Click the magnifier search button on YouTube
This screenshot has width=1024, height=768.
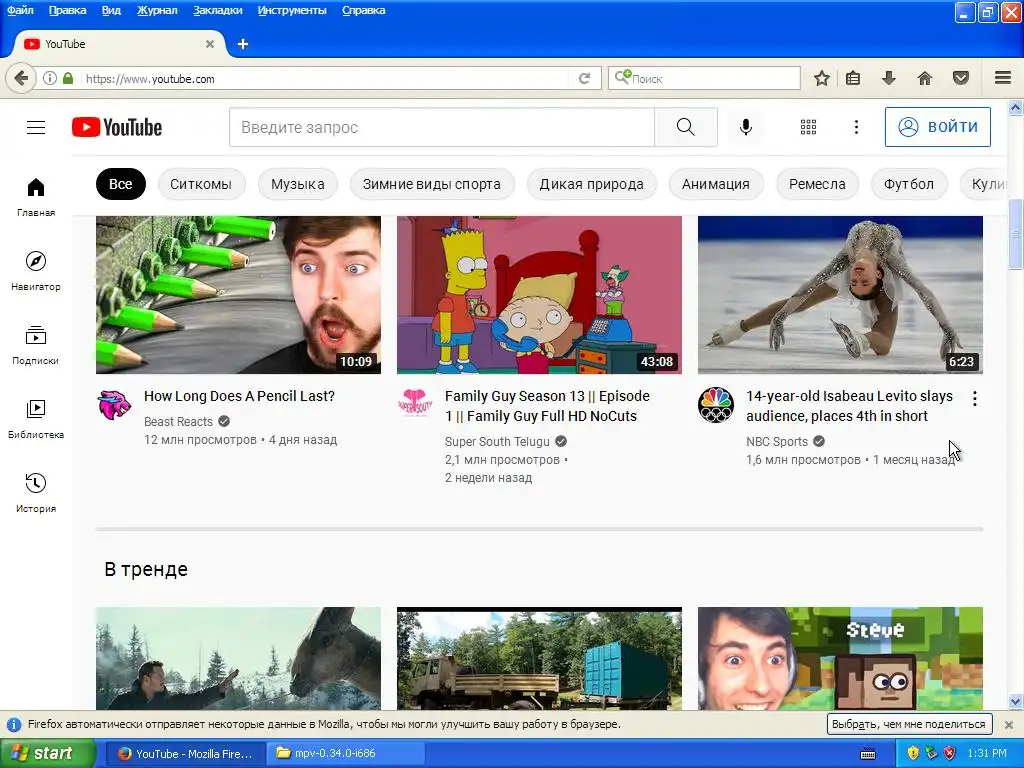coord(686,127)
